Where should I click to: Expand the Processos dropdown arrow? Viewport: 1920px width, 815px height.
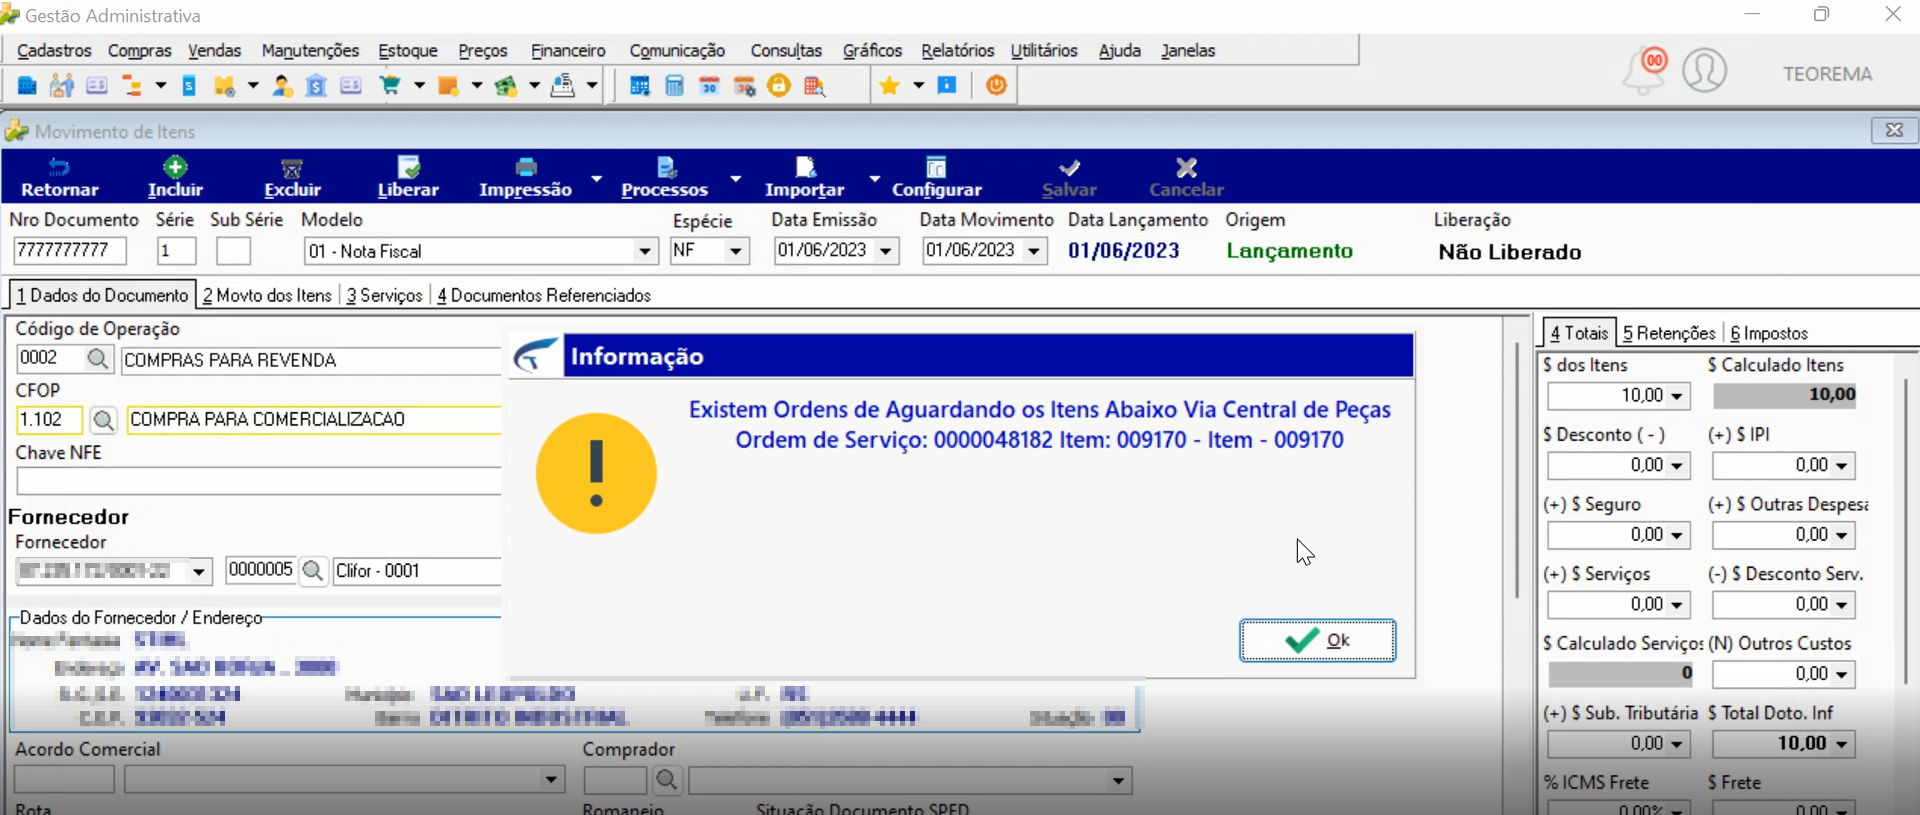click(x=736, y=178)
